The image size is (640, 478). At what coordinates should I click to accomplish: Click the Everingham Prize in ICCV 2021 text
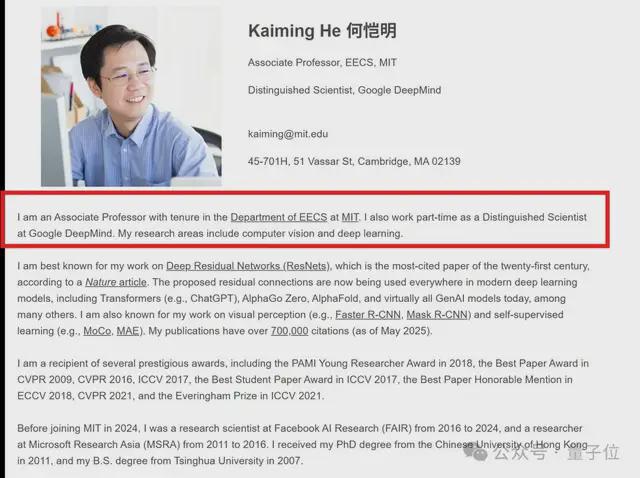(249, 396)
